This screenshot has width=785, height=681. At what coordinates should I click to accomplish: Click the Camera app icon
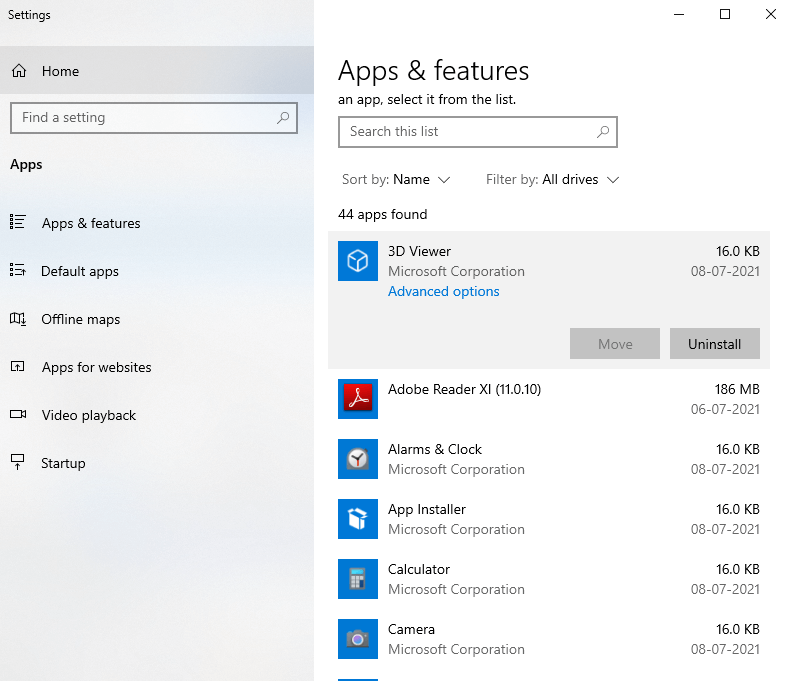358,639
